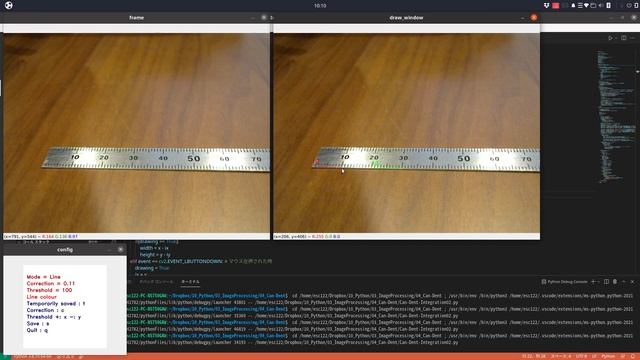This screenshot has width=640, height=360.
Task: Click the spaces indentation setting in the status bar
Action: [562, 356]
